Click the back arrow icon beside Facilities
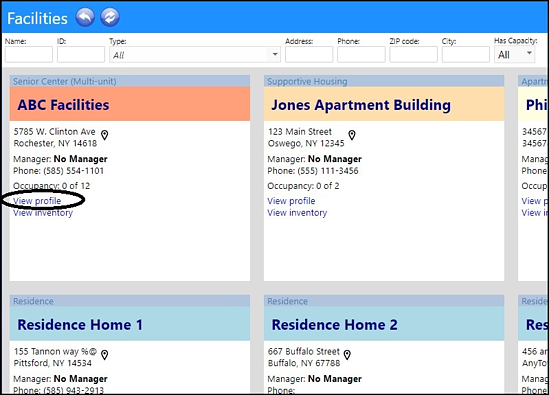 [85, 17]
